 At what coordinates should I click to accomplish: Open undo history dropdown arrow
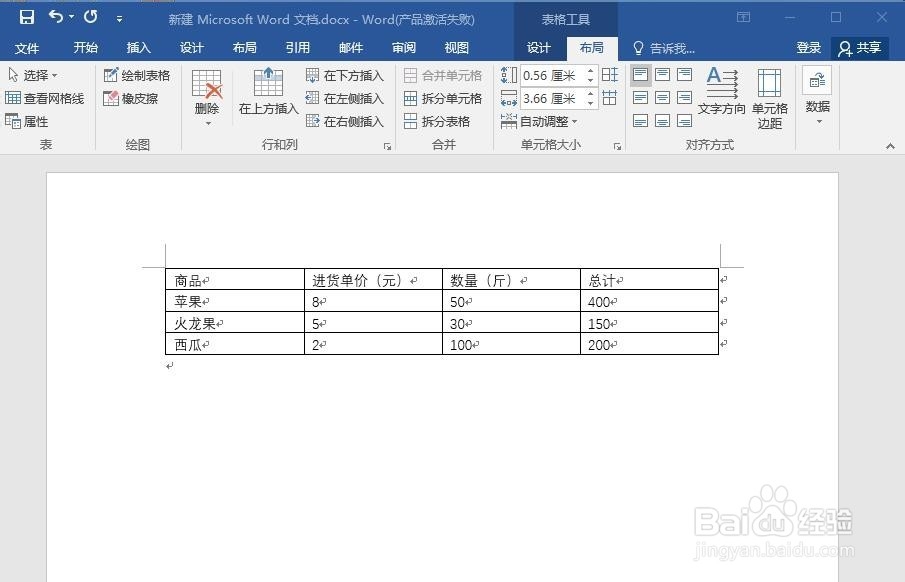pos(72,17)
